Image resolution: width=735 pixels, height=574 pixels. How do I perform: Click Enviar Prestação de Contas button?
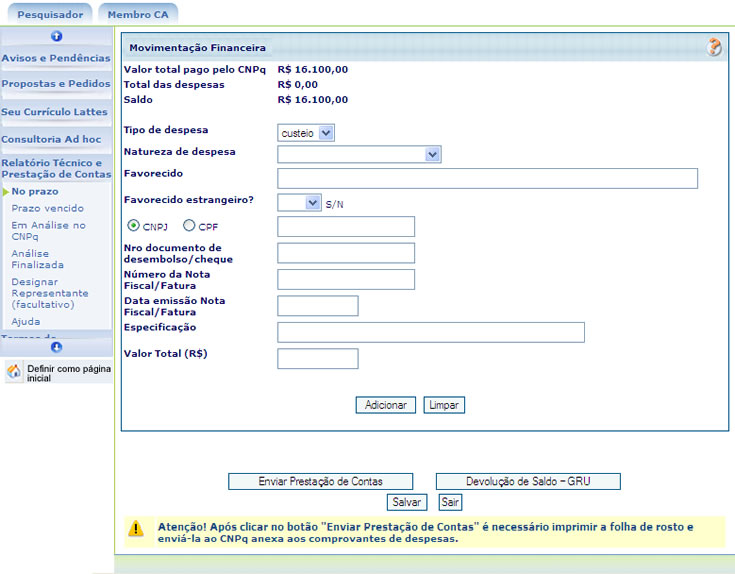click(320, 481)
